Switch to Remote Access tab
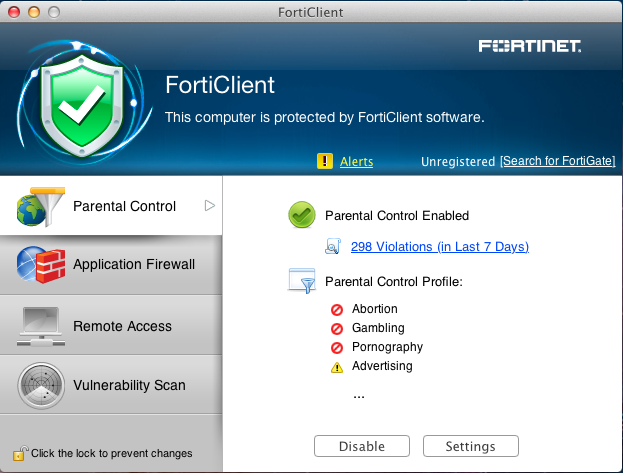 (x=111, y=325)
